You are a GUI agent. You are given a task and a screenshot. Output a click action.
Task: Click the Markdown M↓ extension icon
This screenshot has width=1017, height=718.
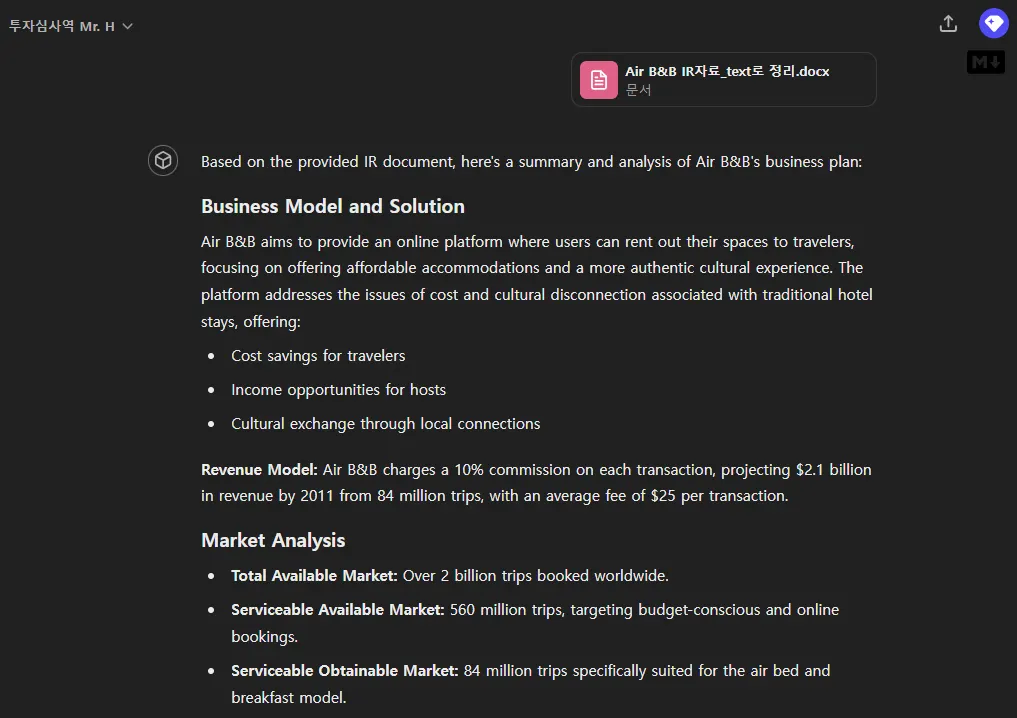pyautogui.click(x=985, y=62)
